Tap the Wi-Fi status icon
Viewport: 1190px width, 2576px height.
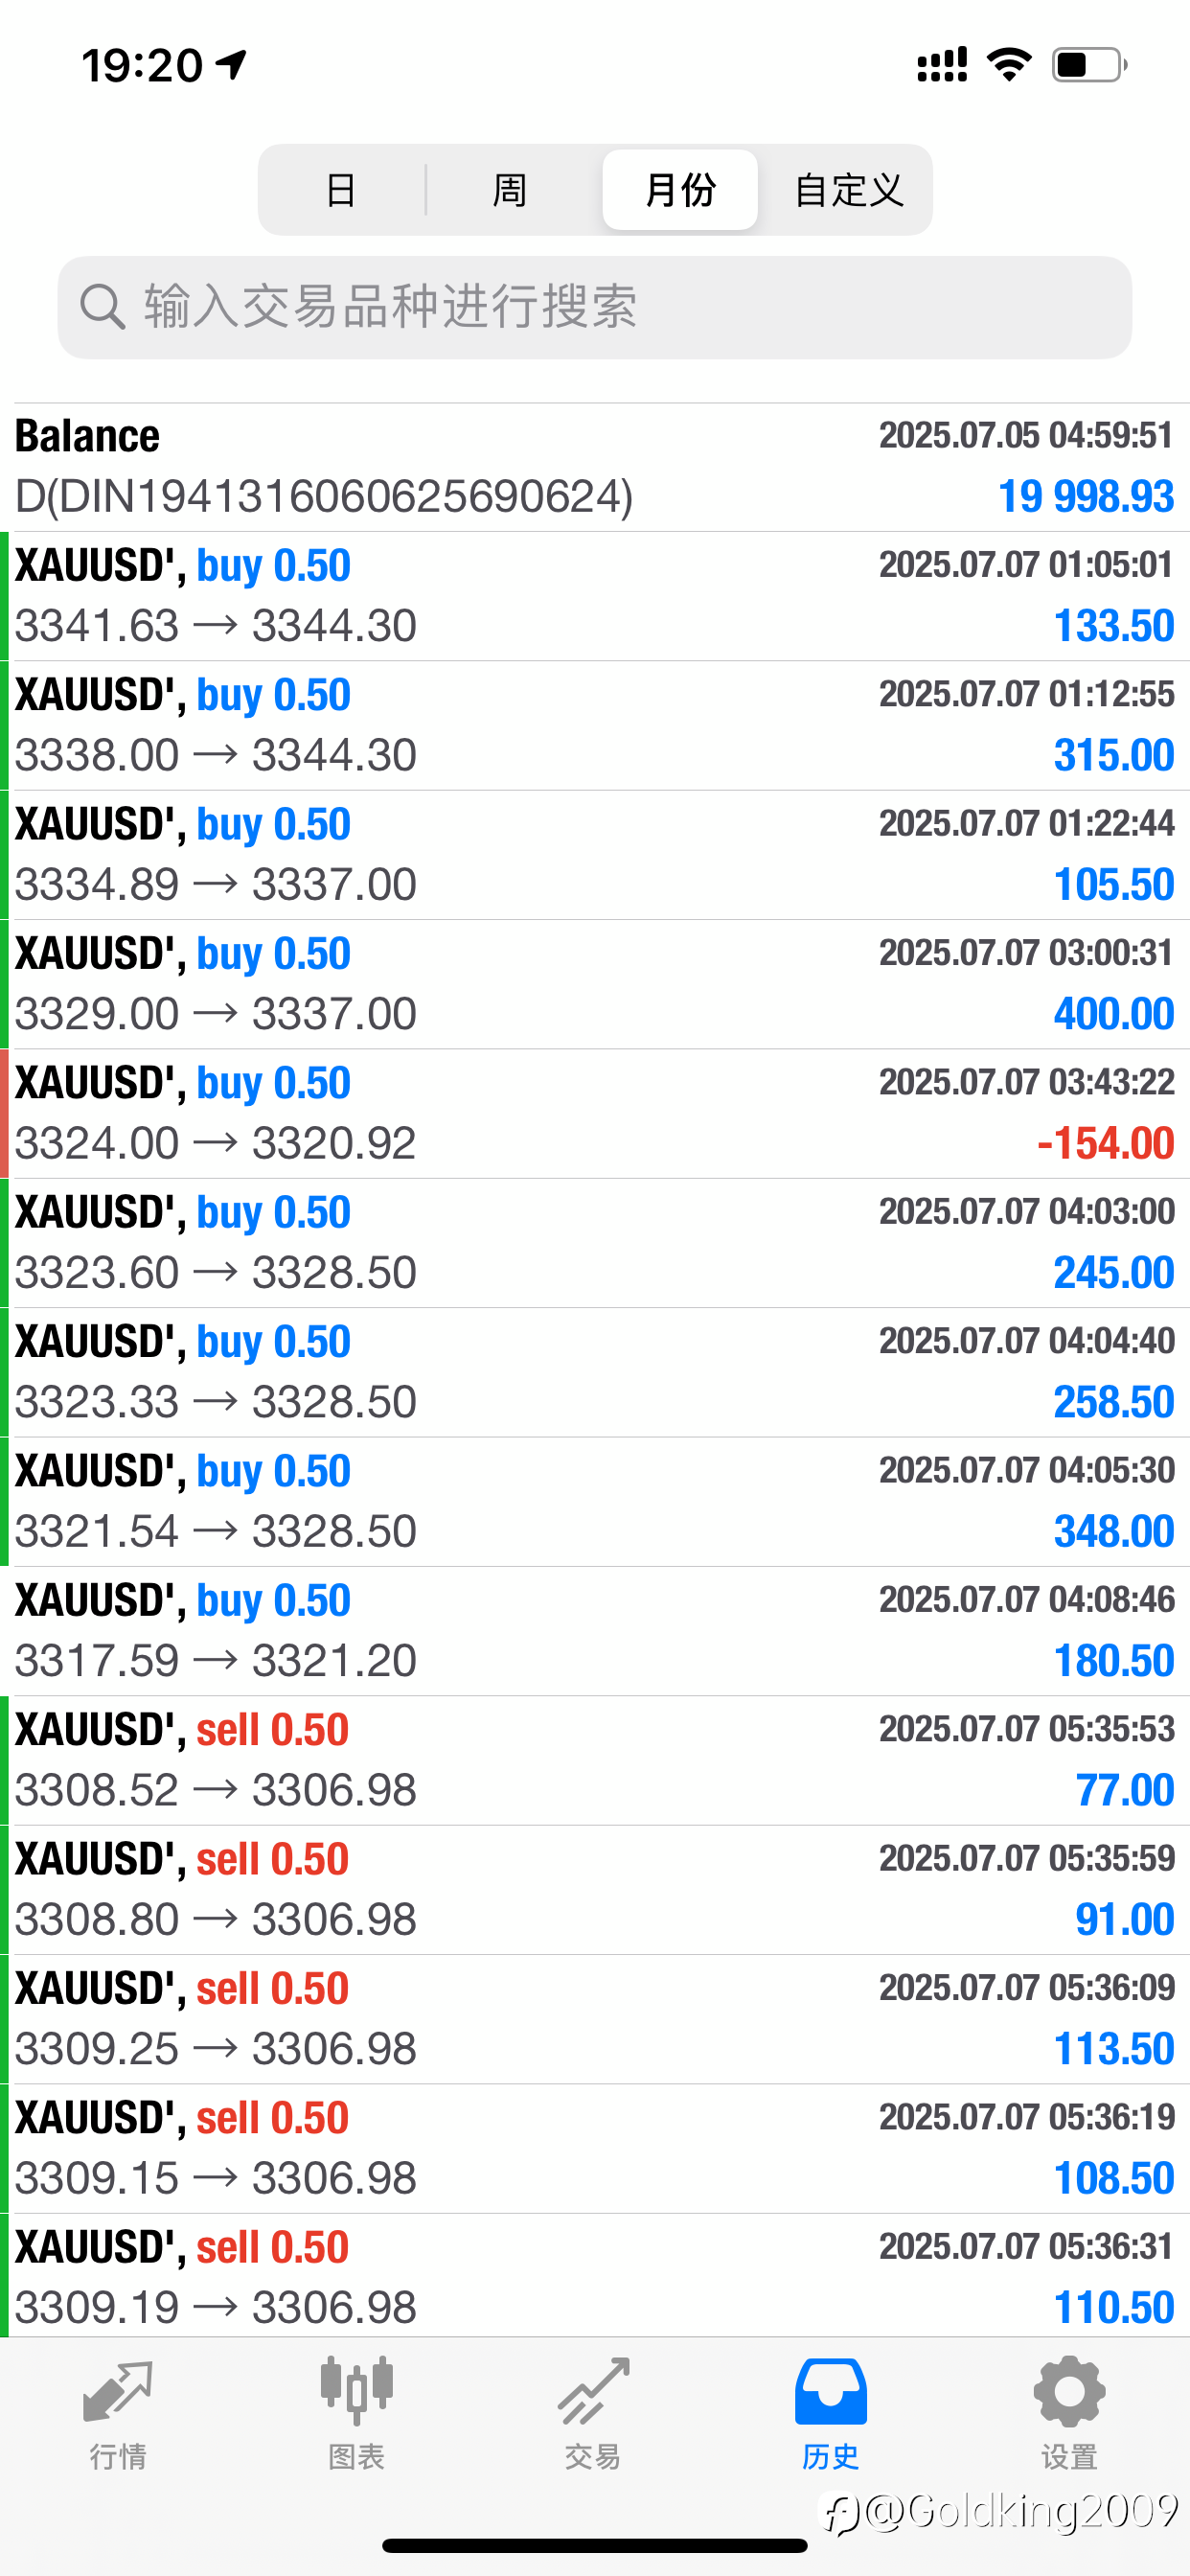[1009, 66]
